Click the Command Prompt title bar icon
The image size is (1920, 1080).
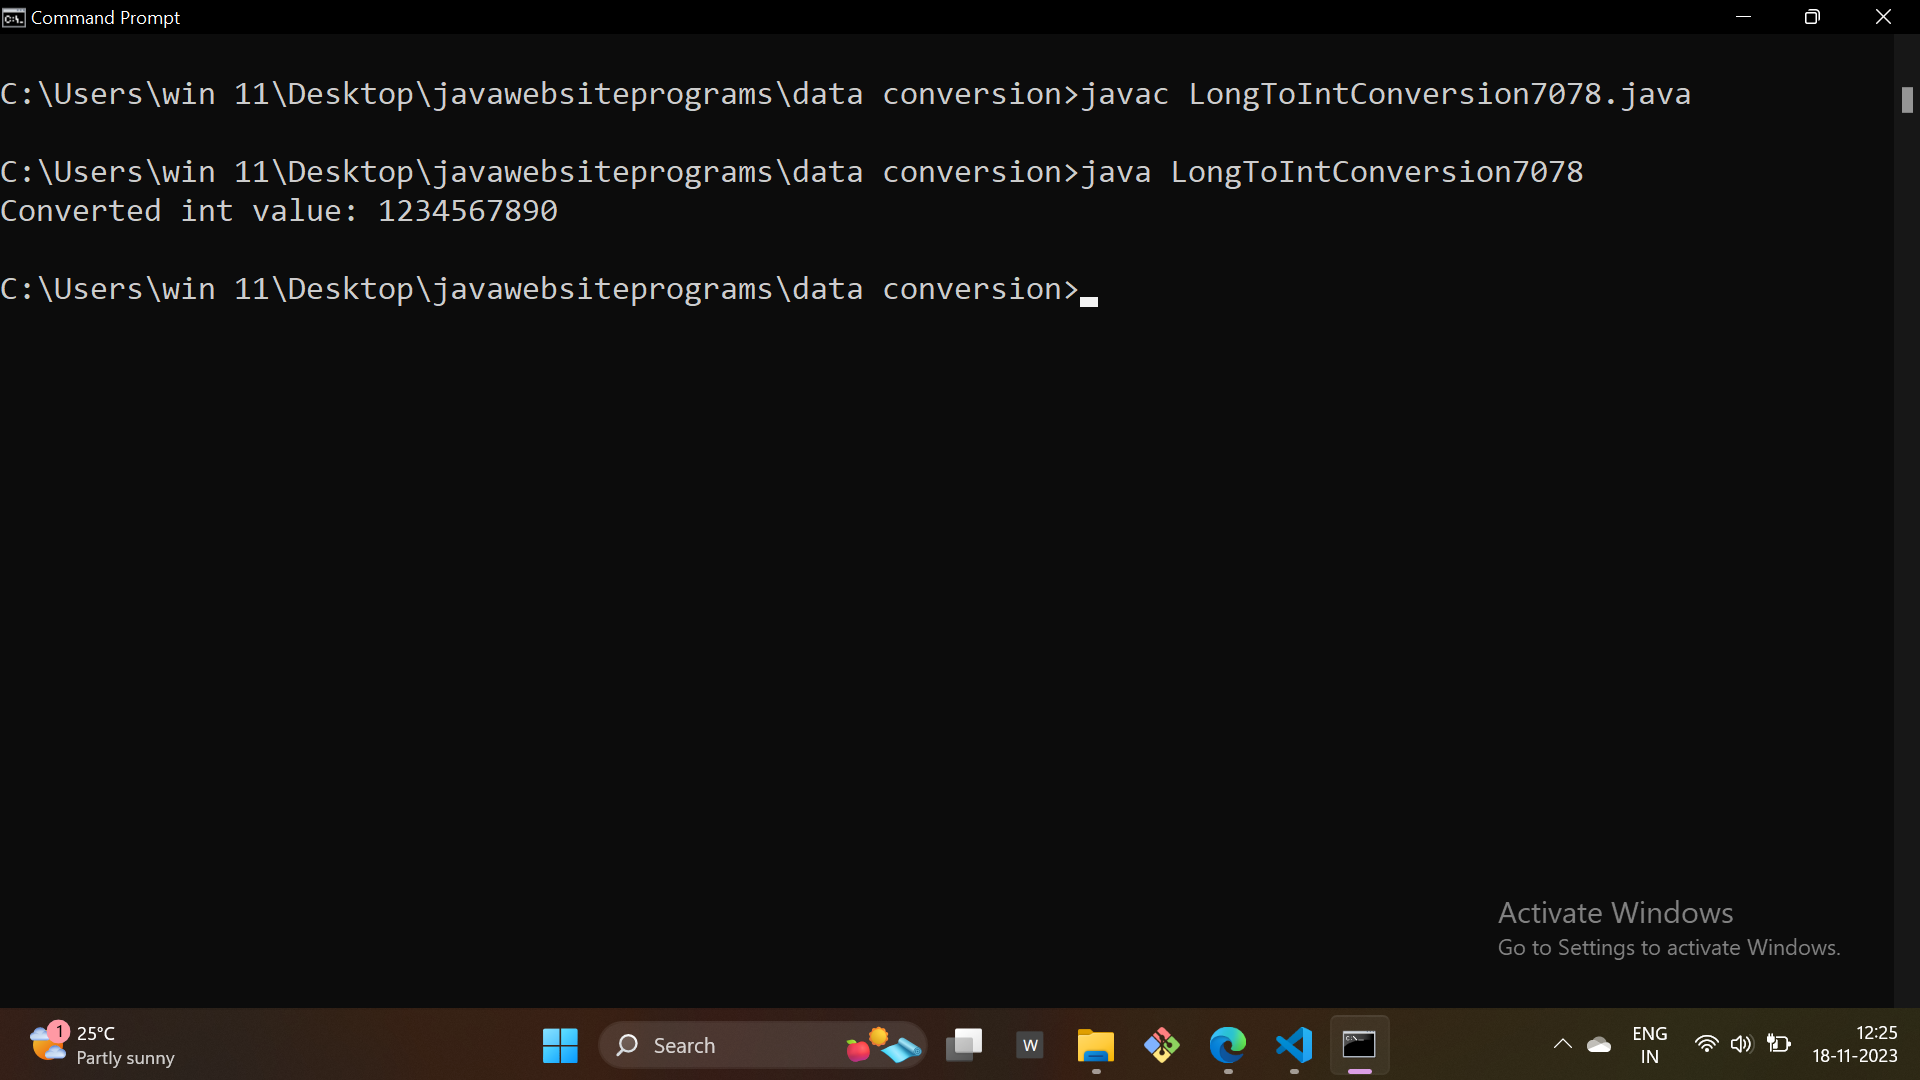tap(13, 17)
